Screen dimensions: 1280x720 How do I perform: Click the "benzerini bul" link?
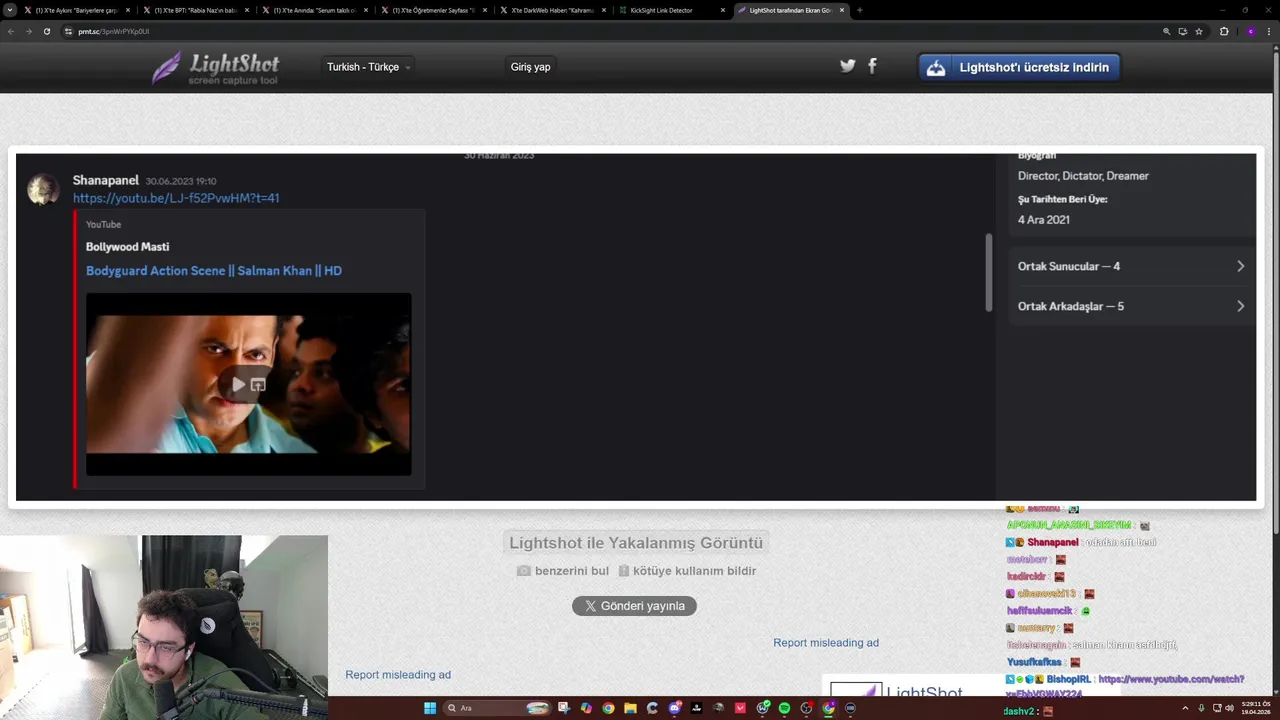[562, 571]
